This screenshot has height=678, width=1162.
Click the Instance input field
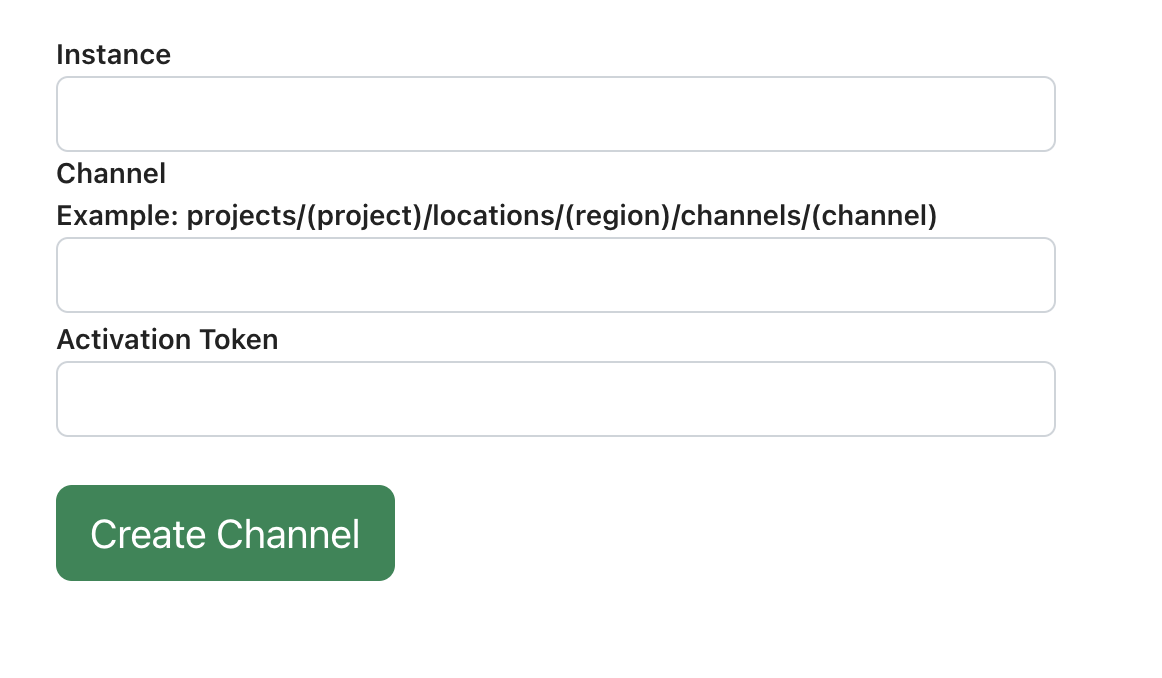pyautogui.click(x=555, y=114)
